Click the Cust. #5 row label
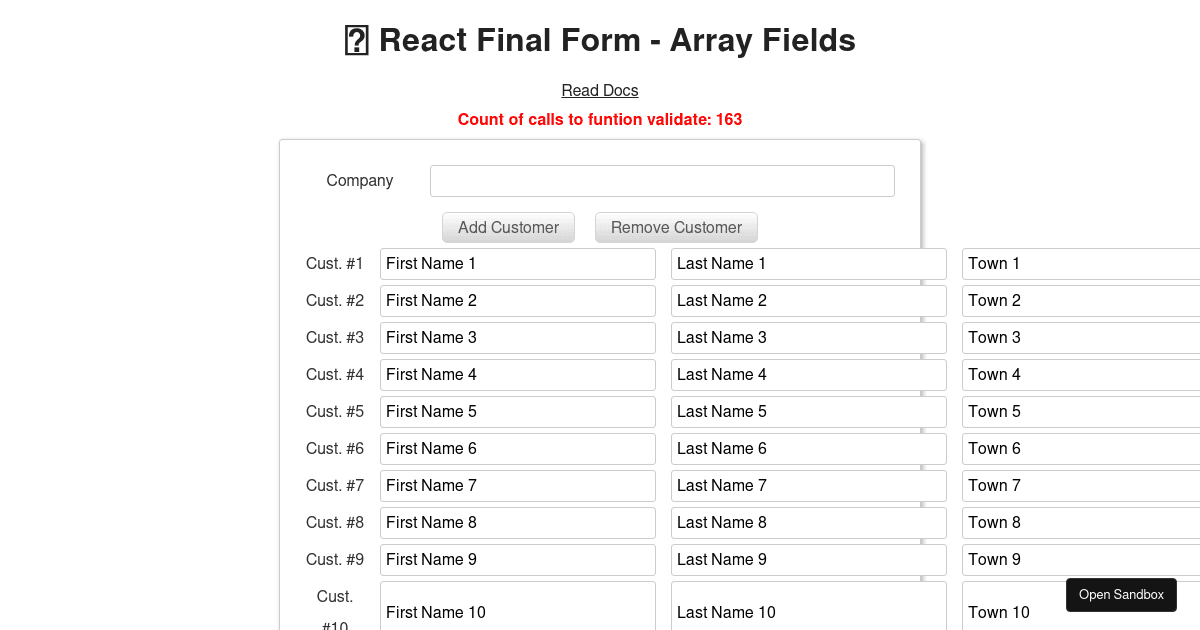 click(x=335, y=412)
